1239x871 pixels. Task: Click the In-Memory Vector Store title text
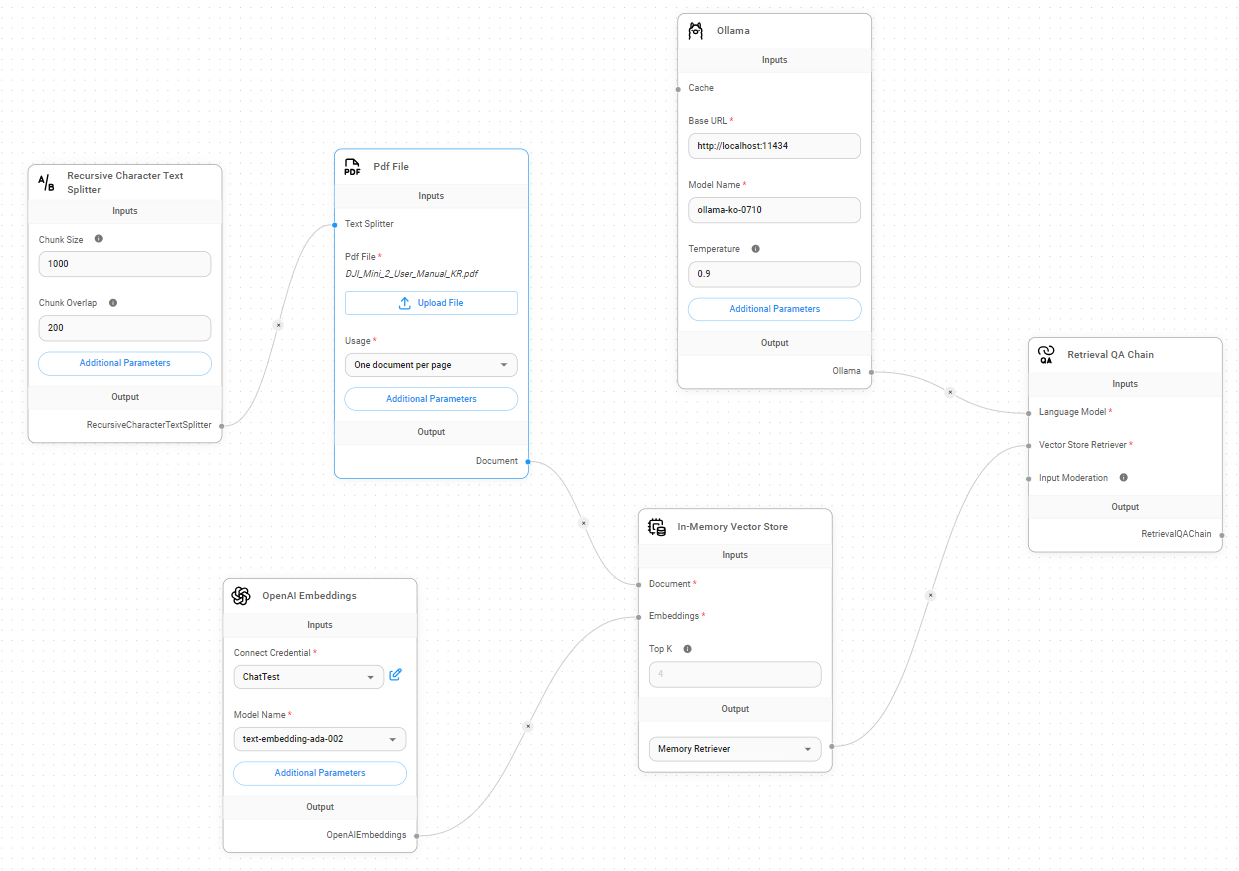pyautogui.click(x=732, y=527)
